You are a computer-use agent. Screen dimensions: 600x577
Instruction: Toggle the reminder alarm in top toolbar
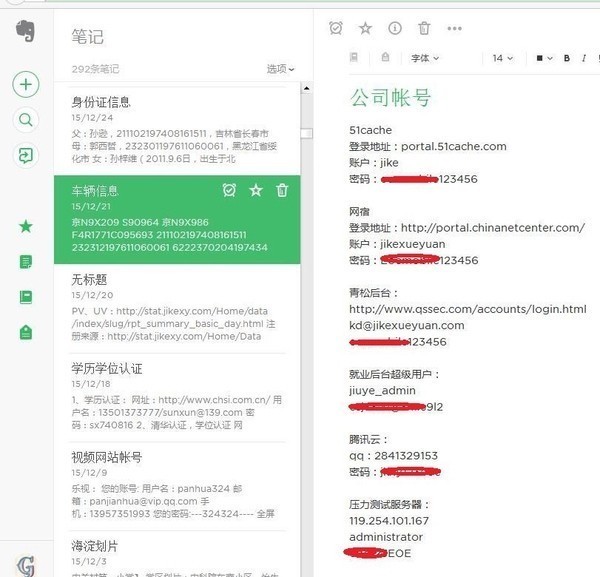(x=336, y=28)
